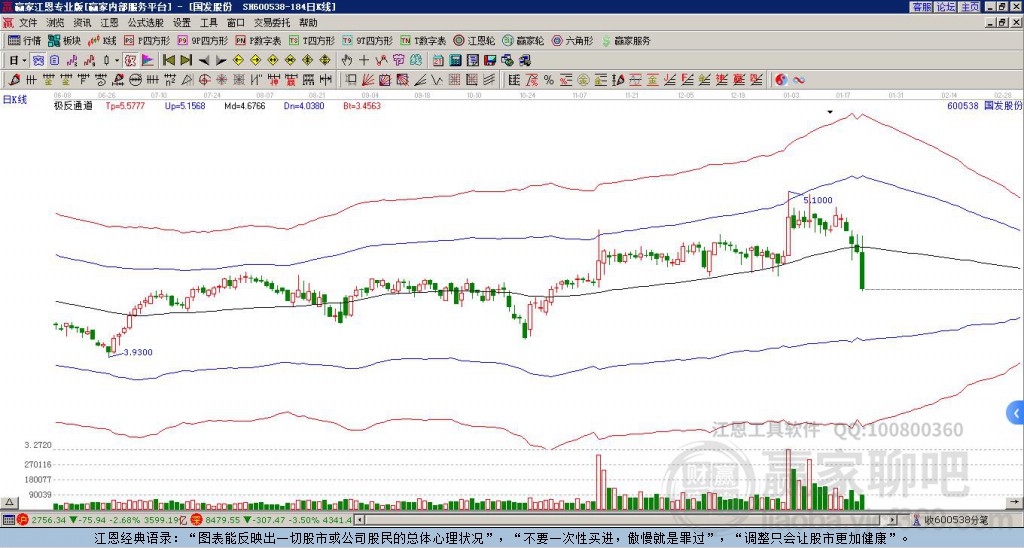Click horizontal scrollbar right arrow

point(893,520)
